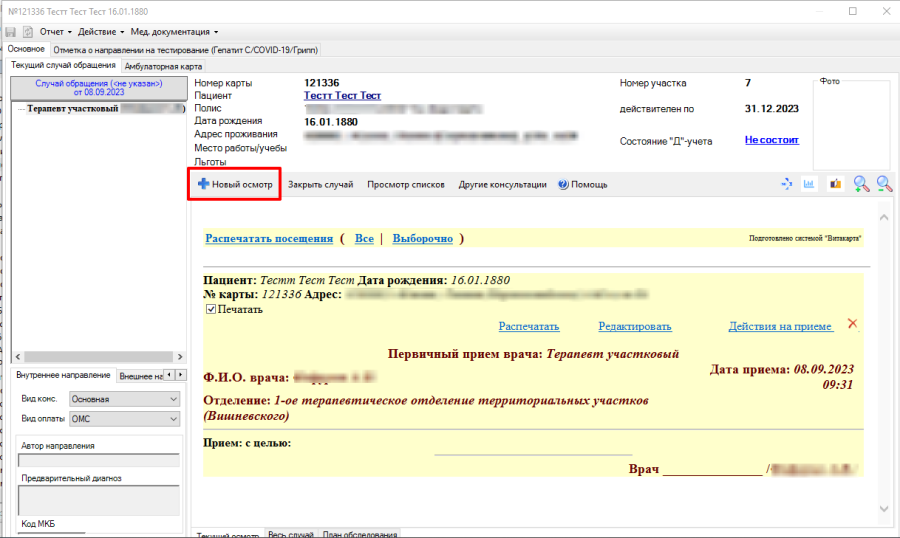The width and height of the screenshot is (900, 538).
Task: Click the refresh document icon in toolbar
Action: pyautogui.click(x=26, y=32)
